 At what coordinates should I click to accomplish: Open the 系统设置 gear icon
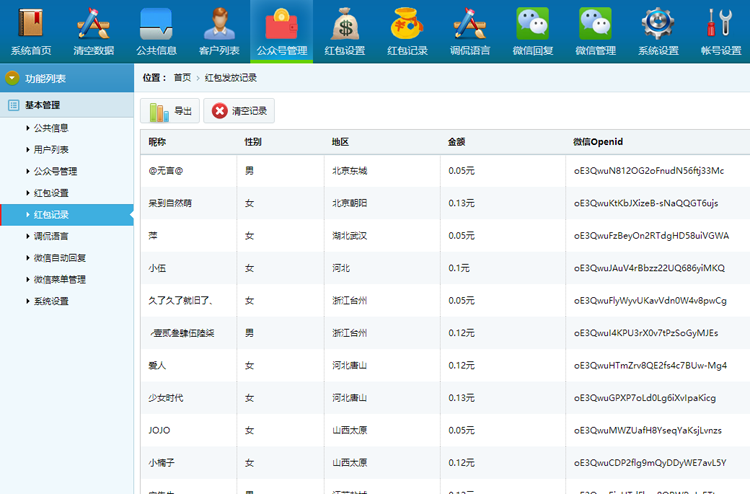(x=658, y=23)
